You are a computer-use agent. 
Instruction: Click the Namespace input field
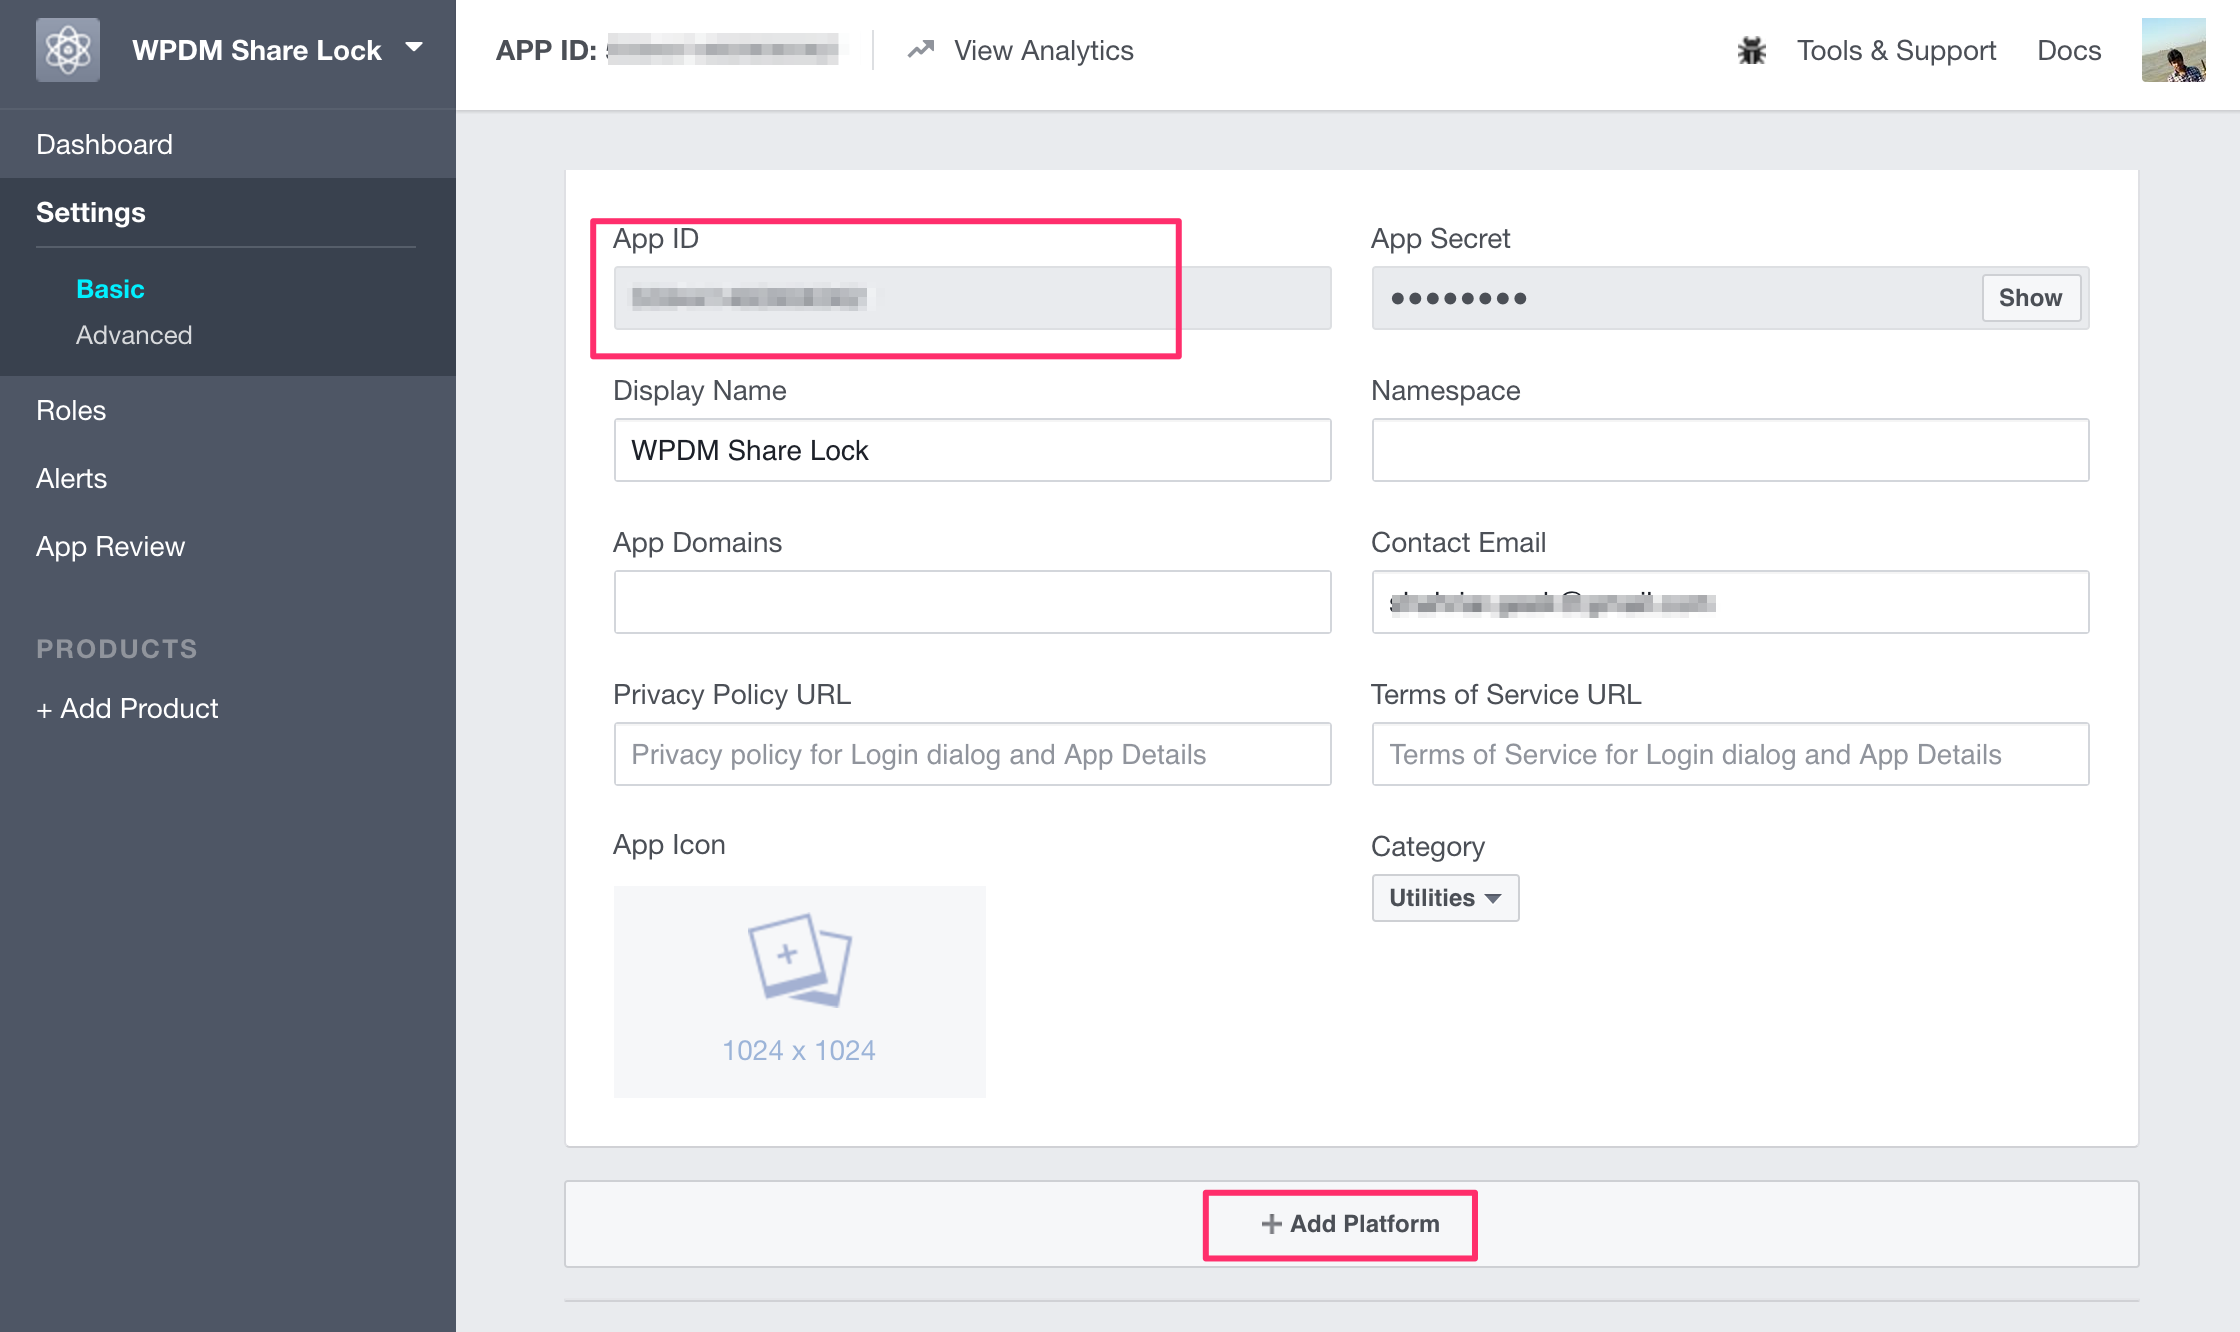coord(1730,450)
